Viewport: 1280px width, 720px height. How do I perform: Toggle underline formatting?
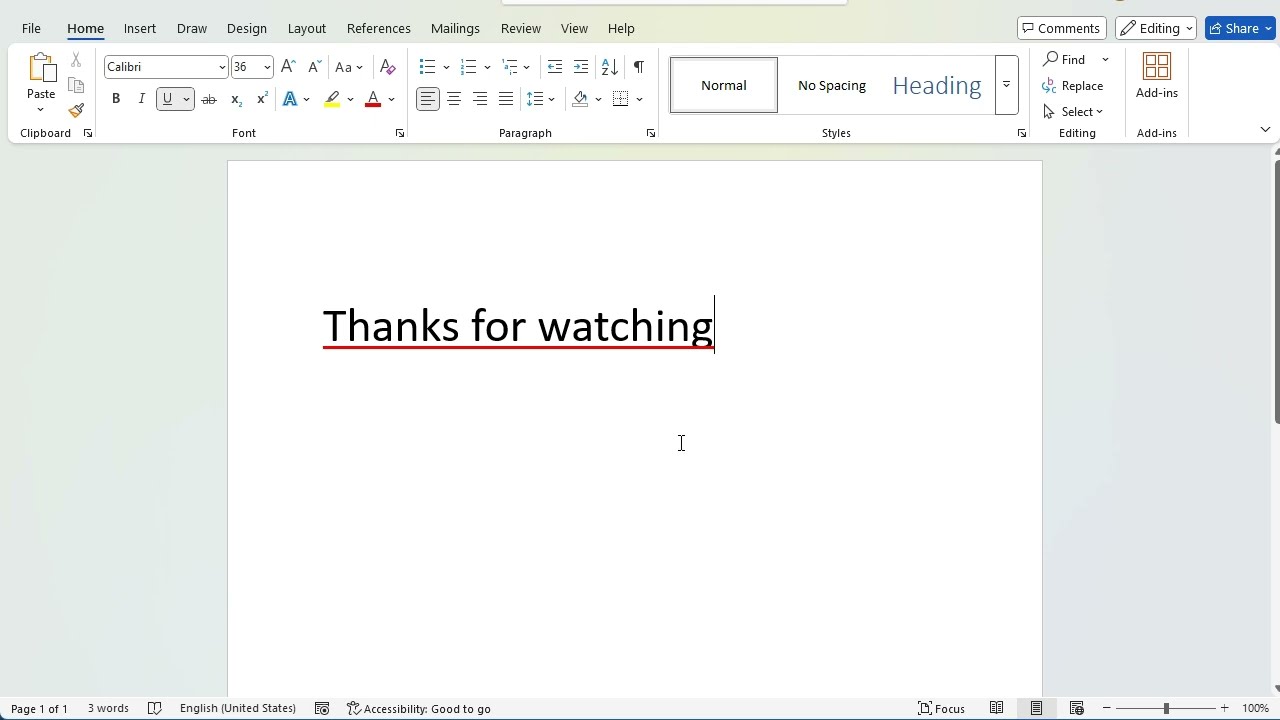pyautogui.click(x=167, y=99)
